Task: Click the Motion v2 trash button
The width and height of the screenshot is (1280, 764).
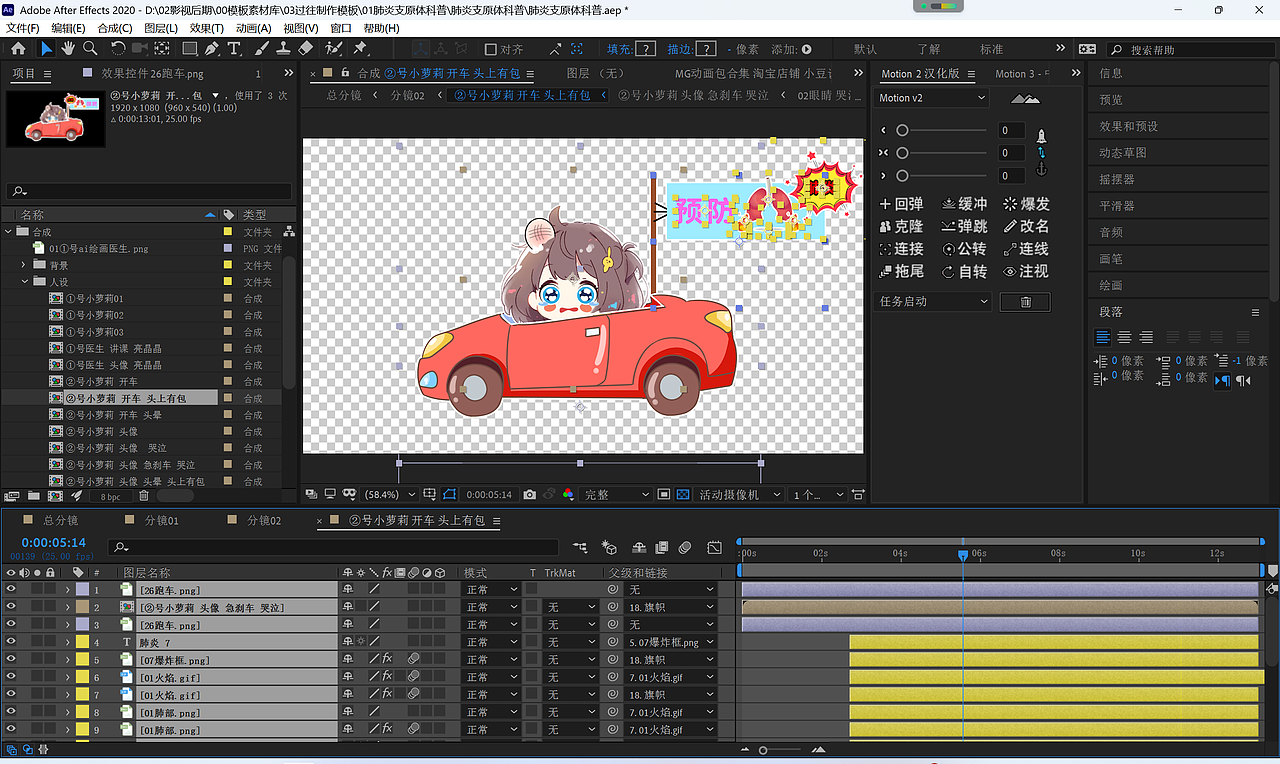Action: click(x=1025, y=302)
